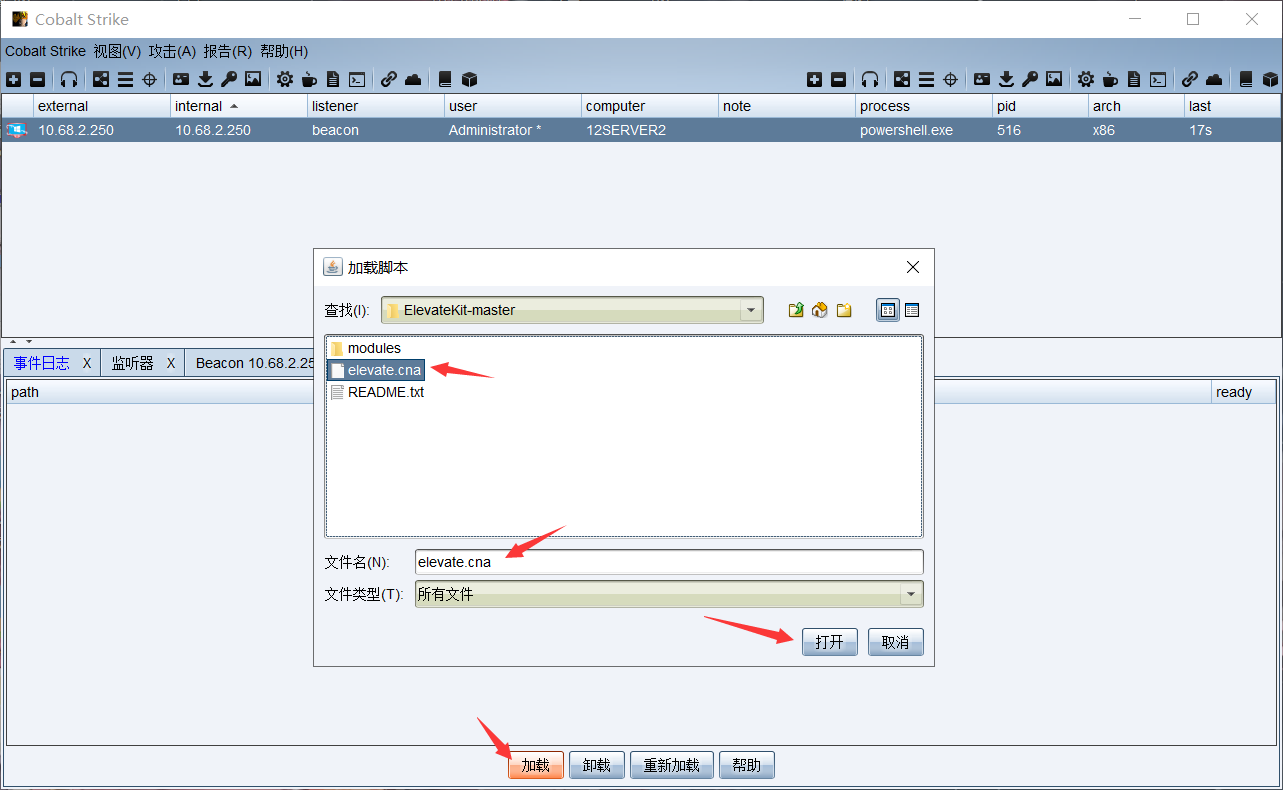1283x790 pixels.
Task: Switch to the 监听器 tab
Action: 133,363
